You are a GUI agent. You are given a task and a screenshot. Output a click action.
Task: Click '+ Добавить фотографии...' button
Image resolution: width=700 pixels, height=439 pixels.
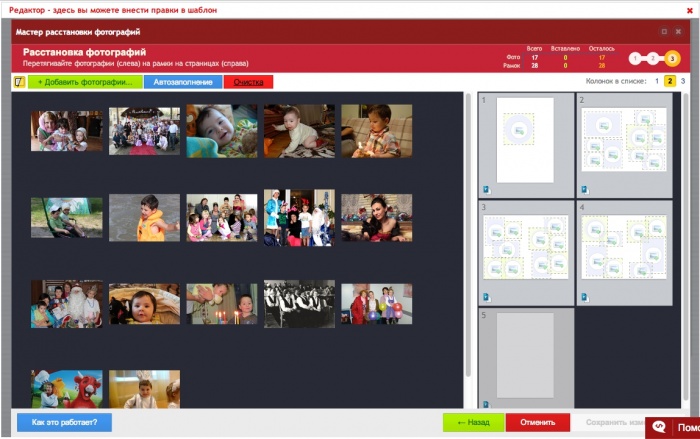pyautogui.click(x=85, y=82)
